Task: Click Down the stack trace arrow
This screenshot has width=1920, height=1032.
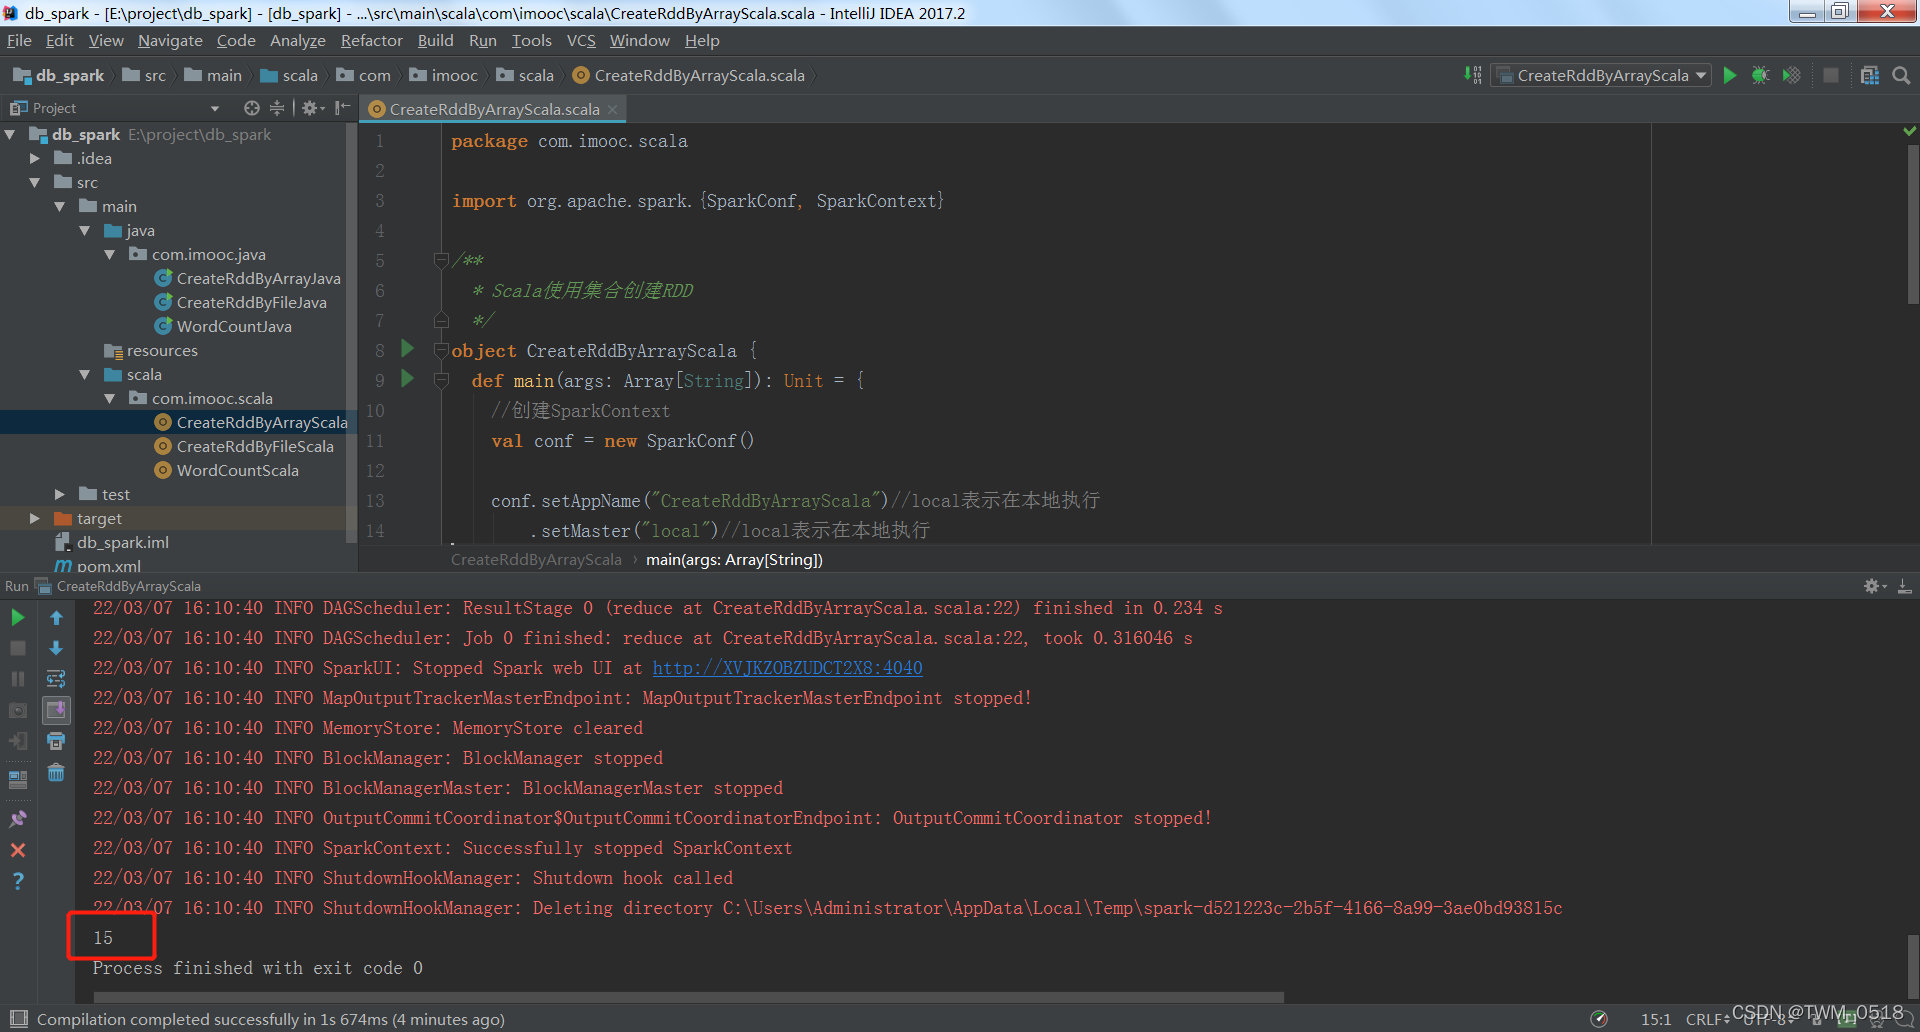Action: pyautogui.click(x=56, y=648)
